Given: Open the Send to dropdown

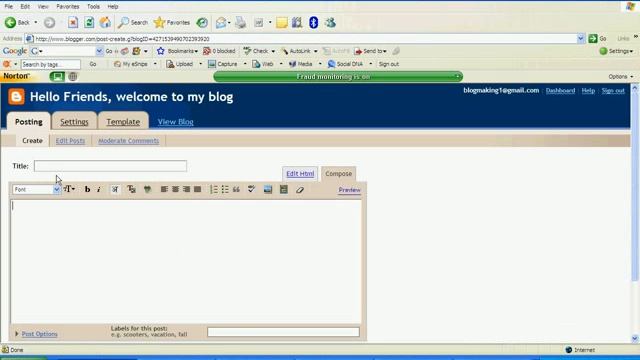Looking at the screenshot, I should pos(370,51).
